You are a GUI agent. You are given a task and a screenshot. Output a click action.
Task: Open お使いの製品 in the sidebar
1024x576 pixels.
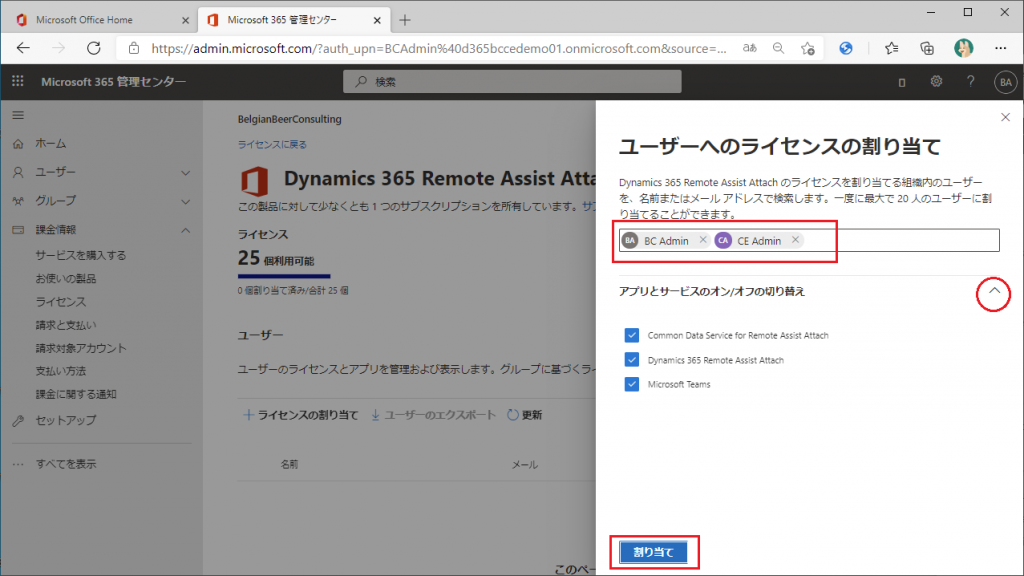pyautogui.click(x=66, y=279)
